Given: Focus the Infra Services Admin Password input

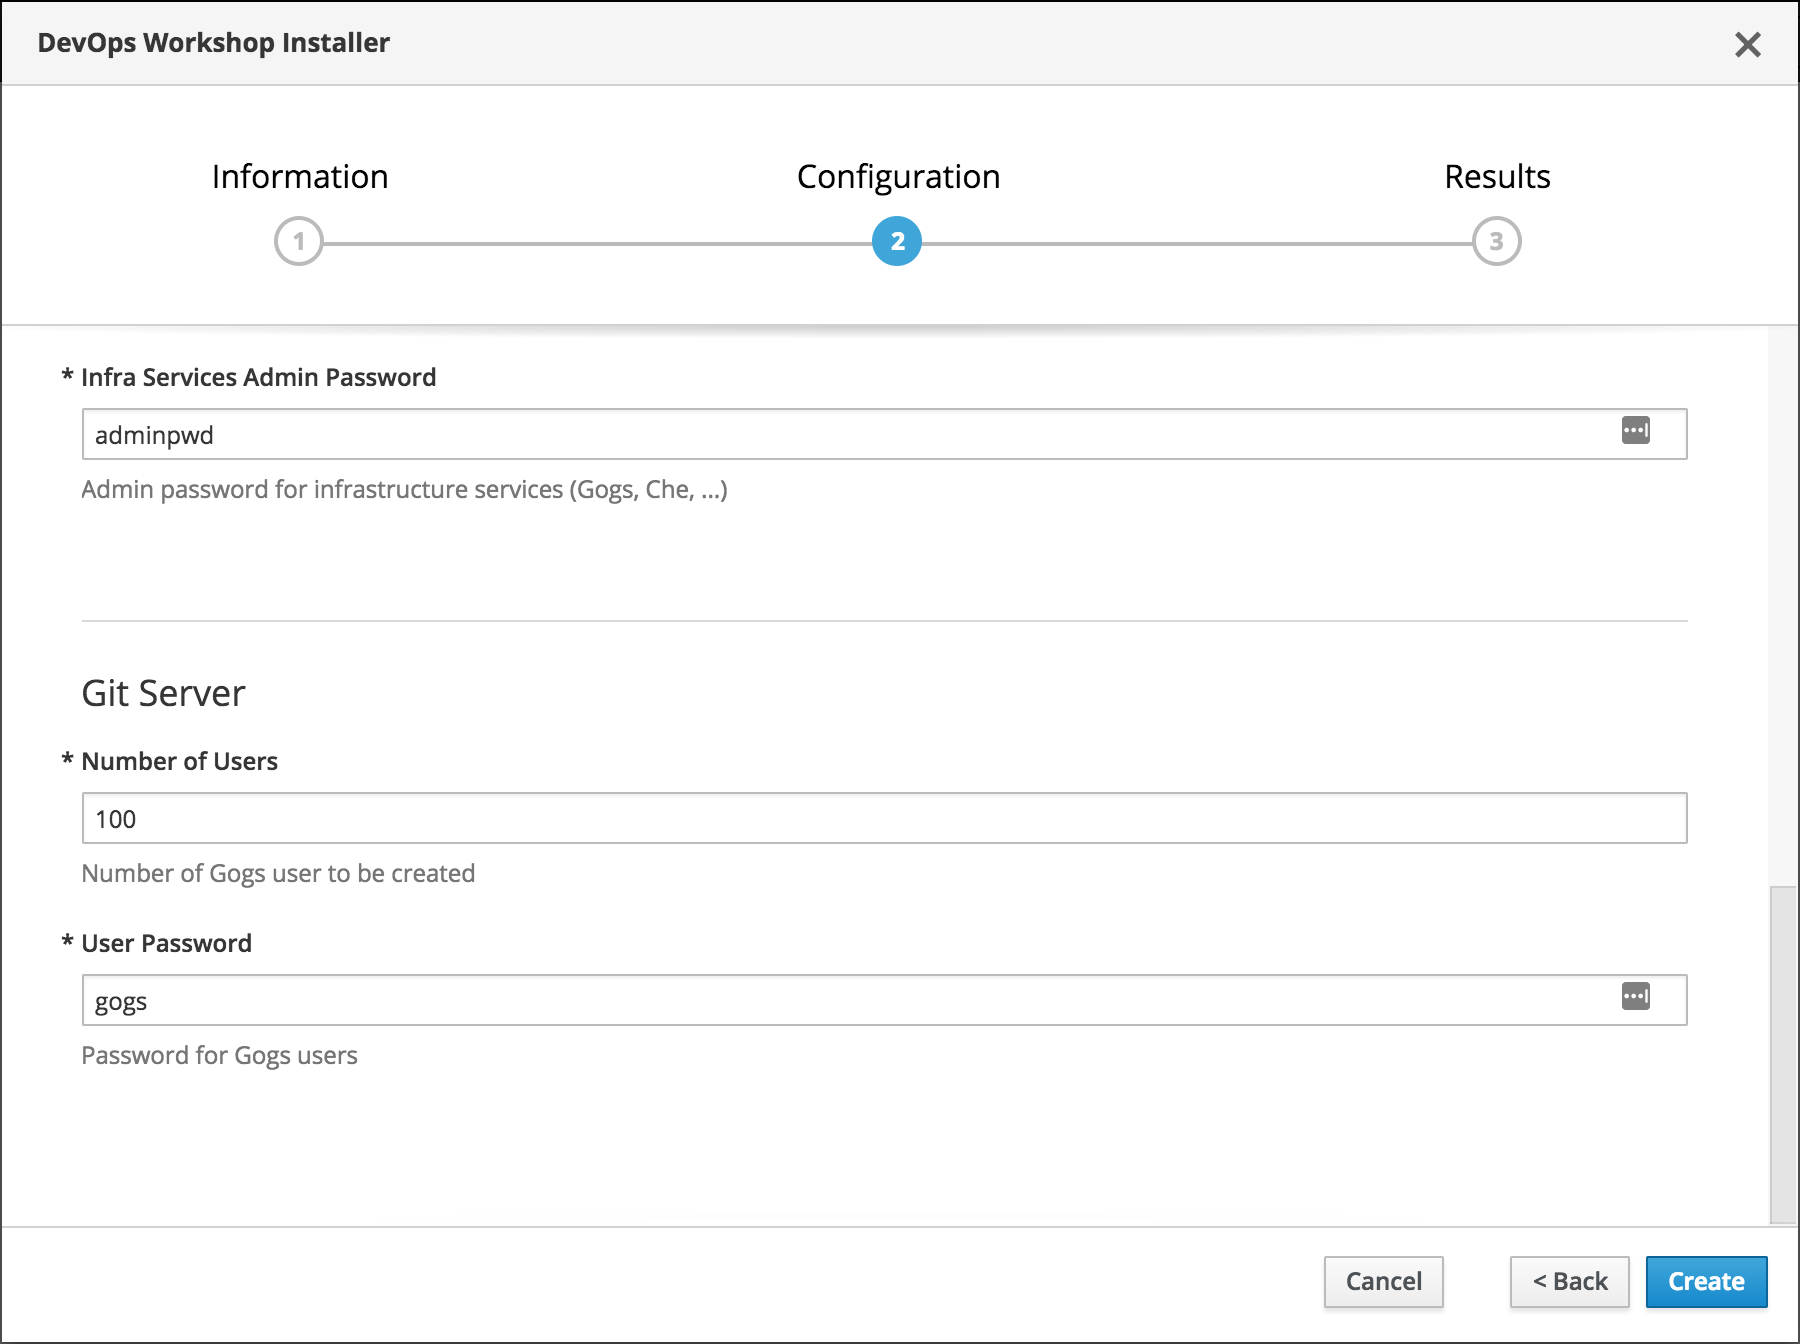Looking at the screenshot, I should 884,434.
